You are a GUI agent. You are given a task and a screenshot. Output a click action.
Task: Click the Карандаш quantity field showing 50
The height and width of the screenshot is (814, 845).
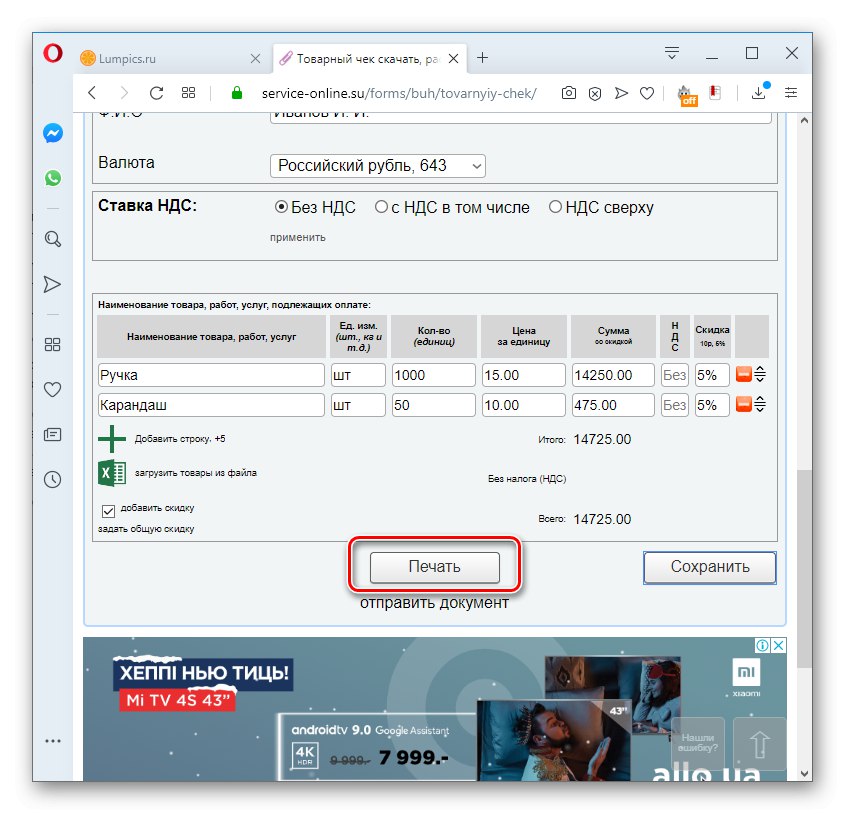pyautogui.click(x=434, y=405)
